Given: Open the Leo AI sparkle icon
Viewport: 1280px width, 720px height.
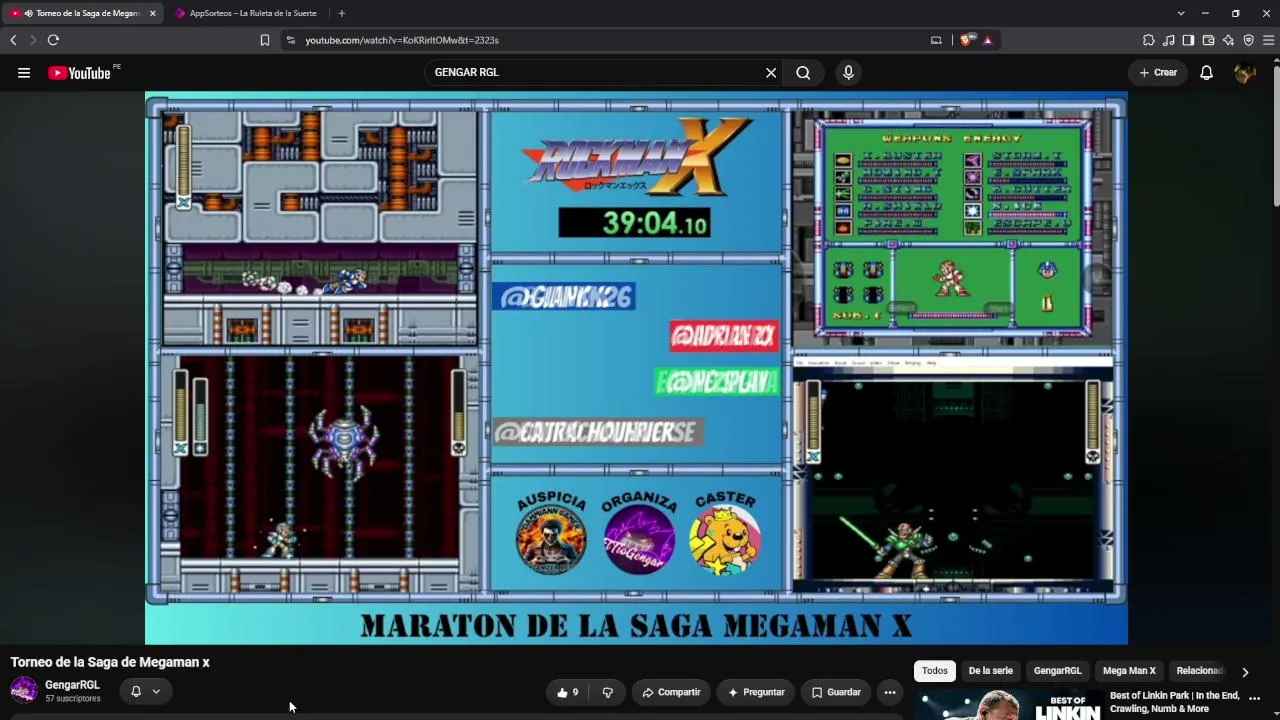Looking at the screenshot, I should click(1228, 40).
